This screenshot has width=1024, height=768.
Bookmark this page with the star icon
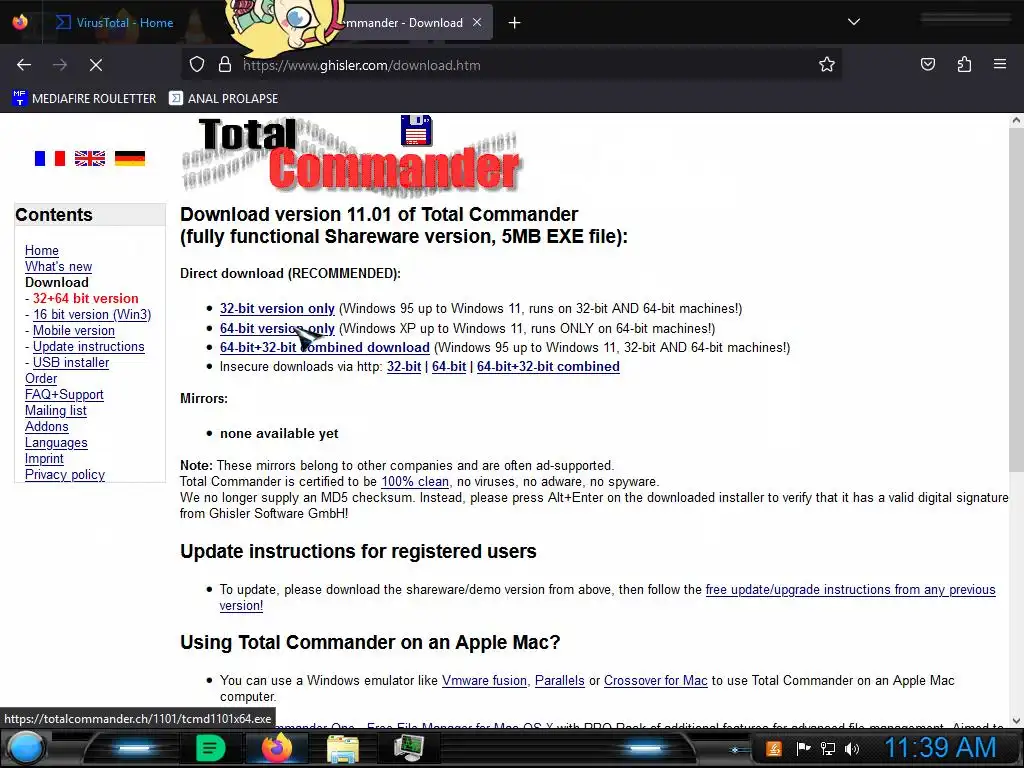[x=827, y=65]
